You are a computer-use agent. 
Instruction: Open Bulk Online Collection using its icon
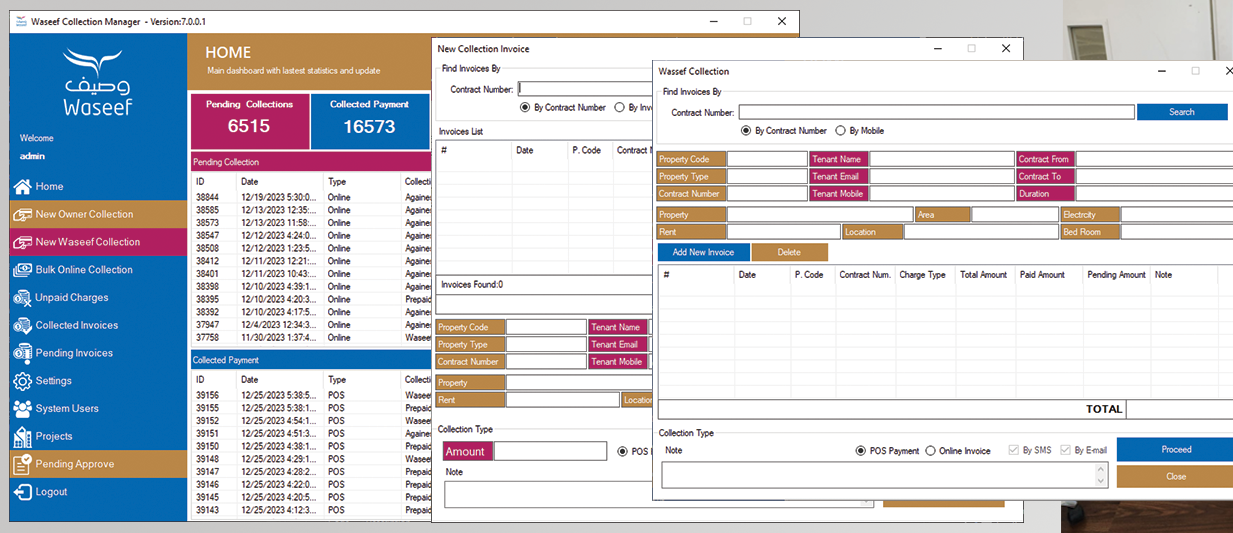point(21,270)
